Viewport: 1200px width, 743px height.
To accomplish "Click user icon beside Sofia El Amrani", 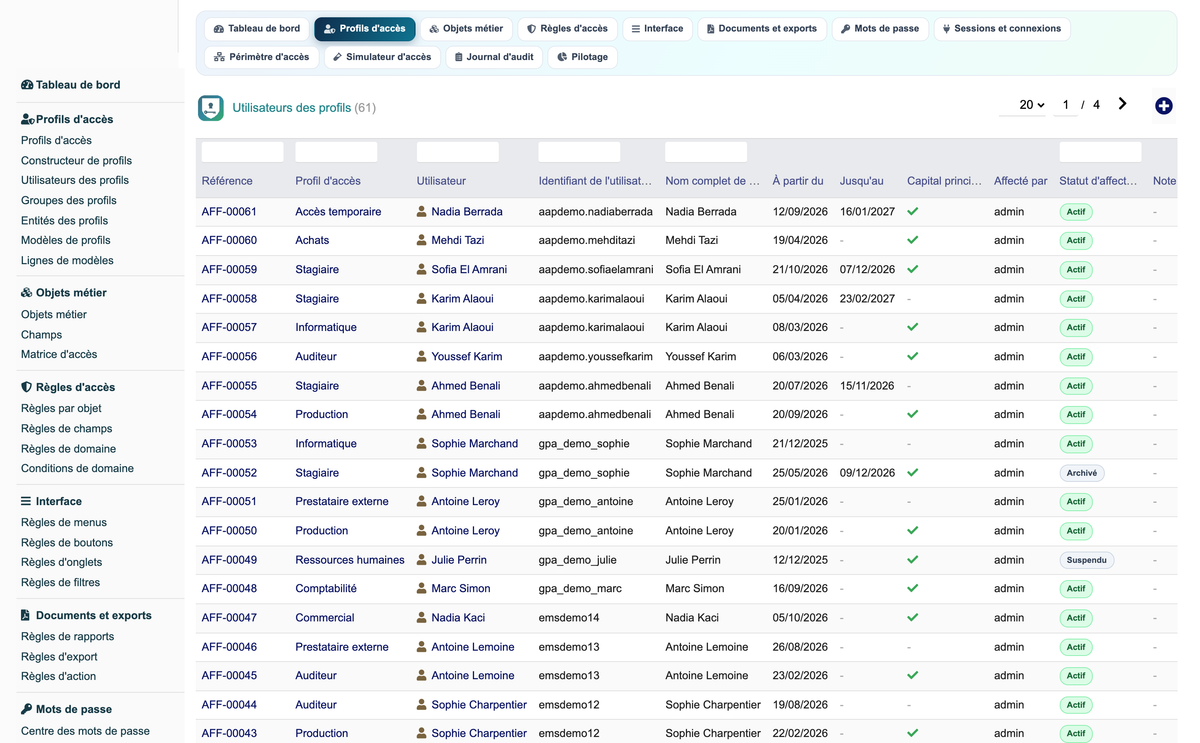I will tap(422, 270).
